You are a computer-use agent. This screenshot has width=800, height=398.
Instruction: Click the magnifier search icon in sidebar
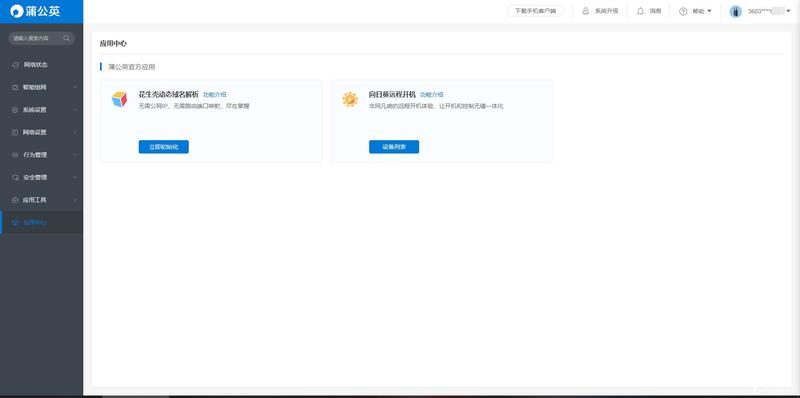point(66,38)
